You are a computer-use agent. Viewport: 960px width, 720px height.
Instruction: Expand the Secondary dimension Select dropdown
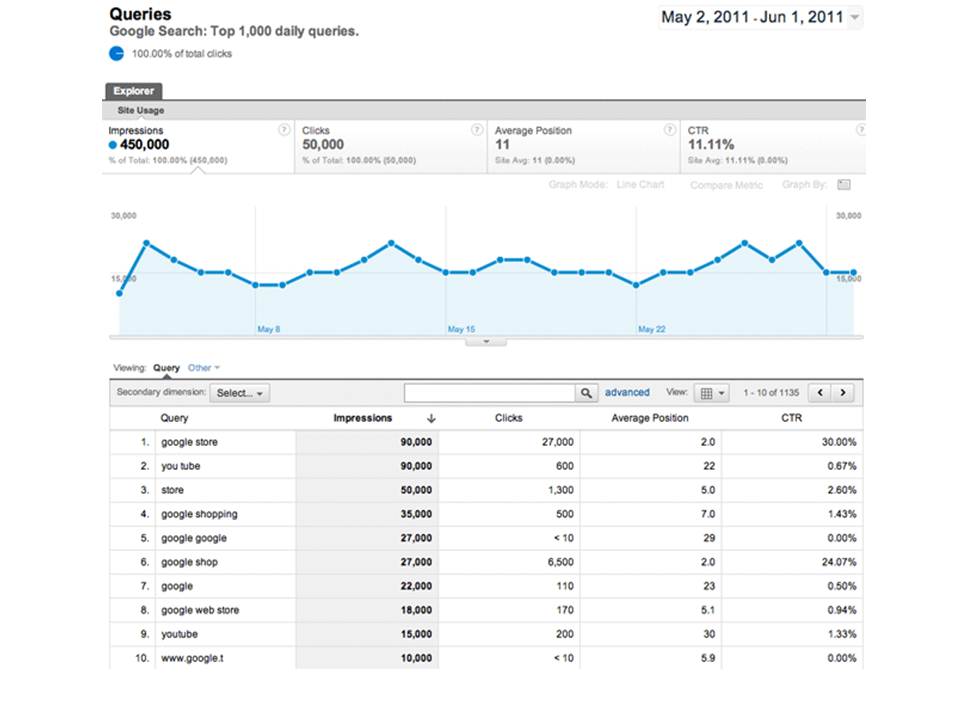click(x=241, y=393)
